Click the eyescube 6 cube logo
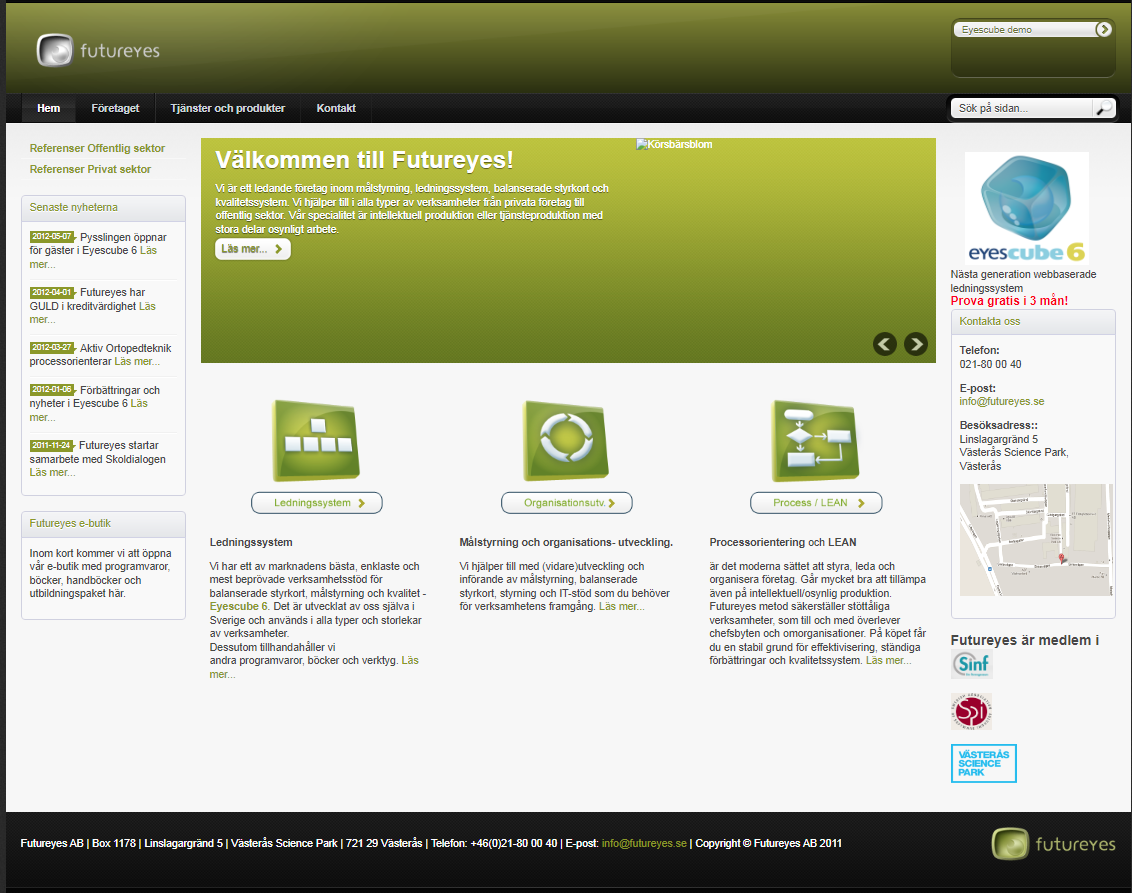The image size is (1132, 893). pyautogui.click(x=1026, y=208)
